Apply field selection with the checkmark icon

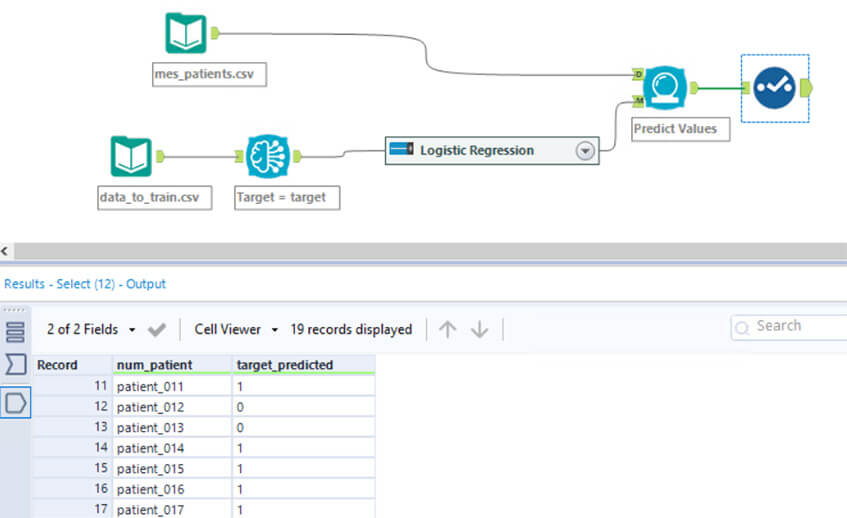click(x=157, y=329)
